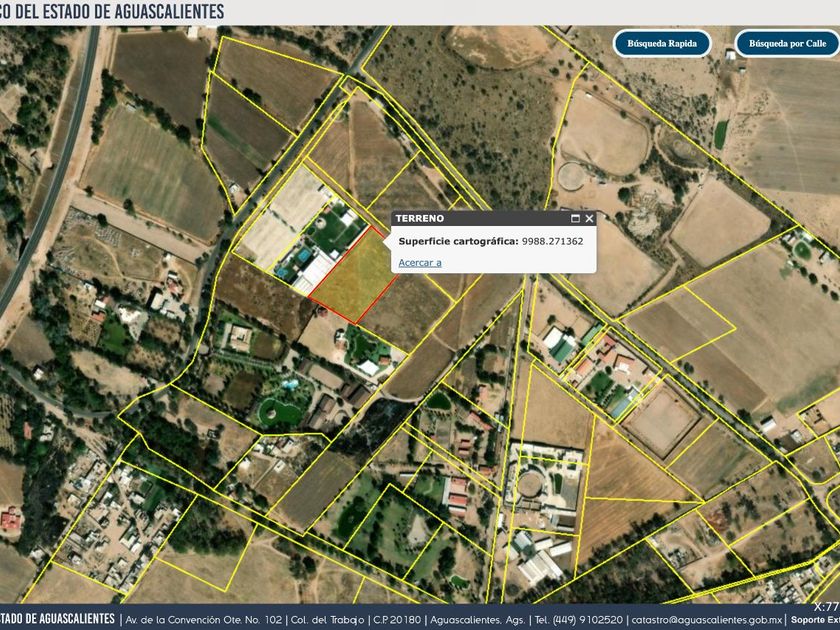
Task: Click the address Av. de la Convención Ote. No. 102
Action: tap(204, 620)
